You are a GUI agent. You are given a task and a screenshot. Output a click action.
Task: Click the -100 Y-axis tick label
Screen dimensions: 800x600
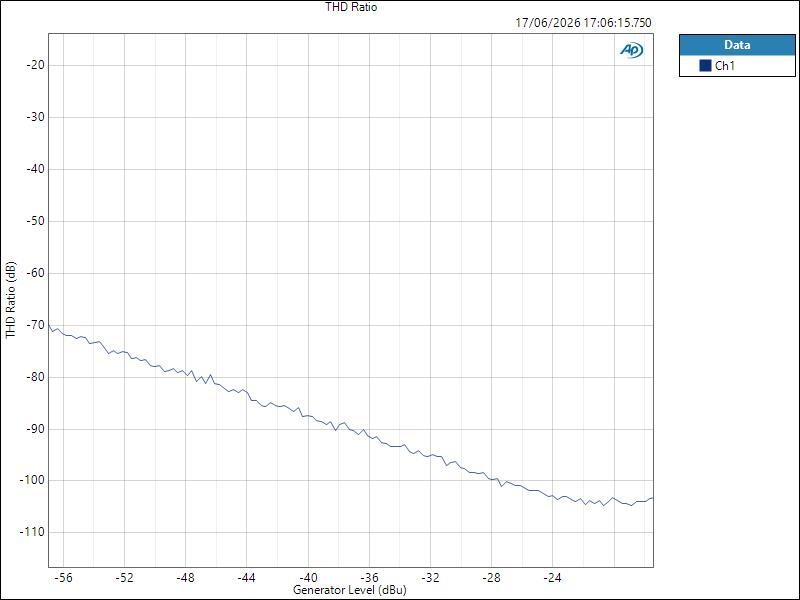33,480
